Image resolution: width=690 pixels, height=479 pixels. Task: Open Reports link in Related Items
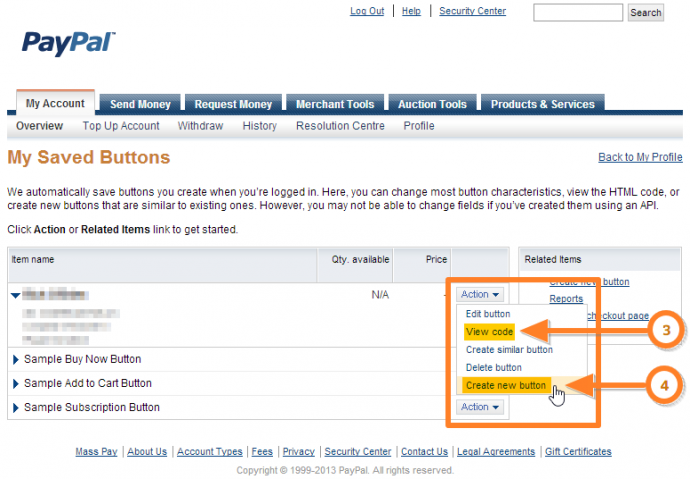coord(566,299)
